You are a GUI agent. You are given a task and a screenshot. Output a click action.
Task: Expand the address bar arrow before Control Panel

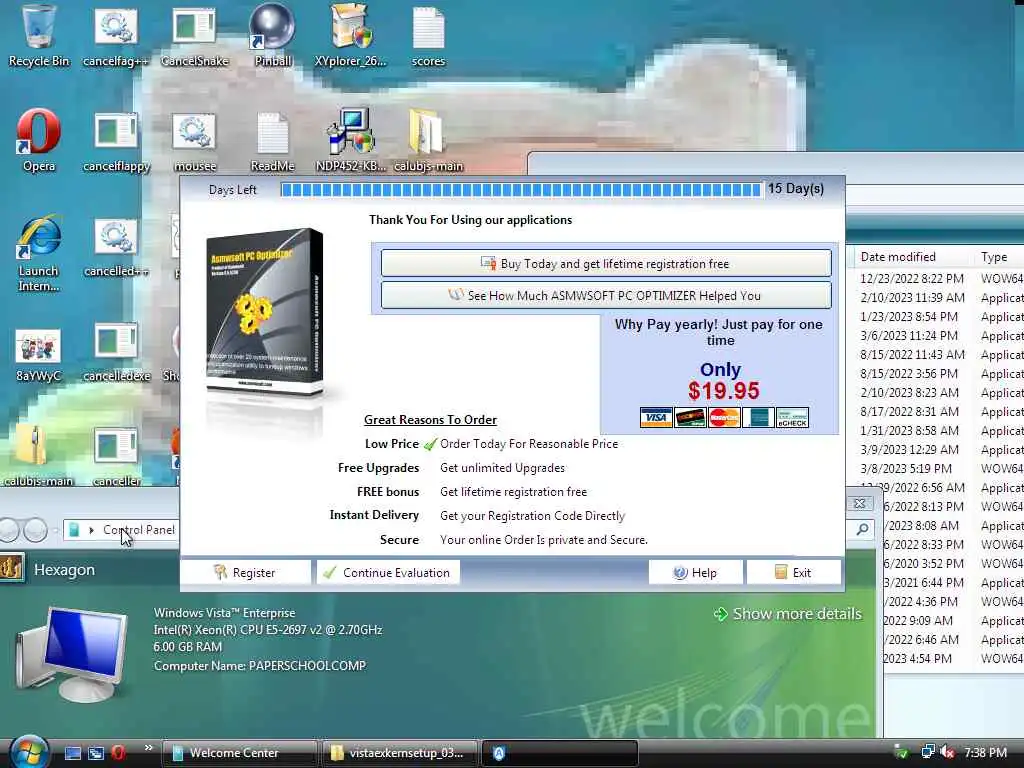(x=91, y=530)
